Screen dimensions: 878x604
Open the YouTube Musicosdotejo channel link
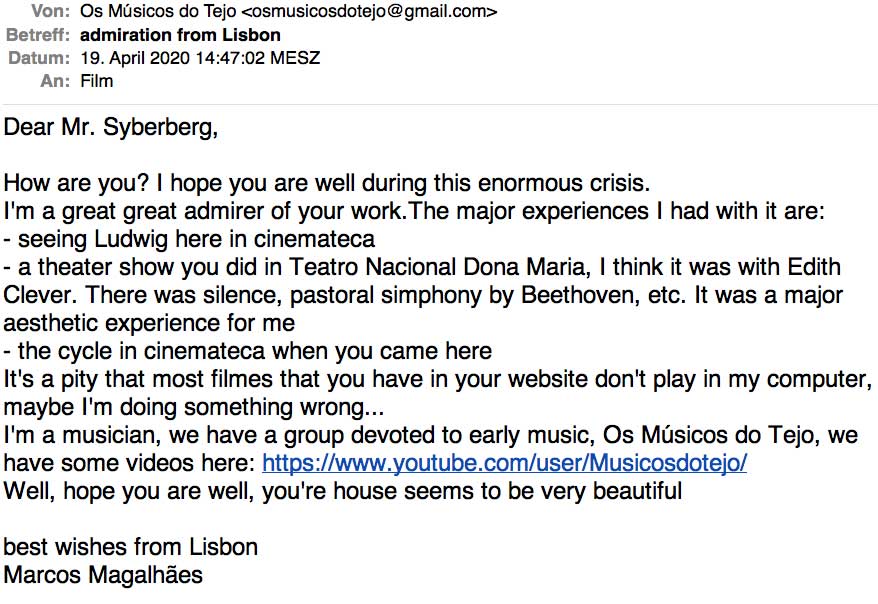tap(504, 464)
